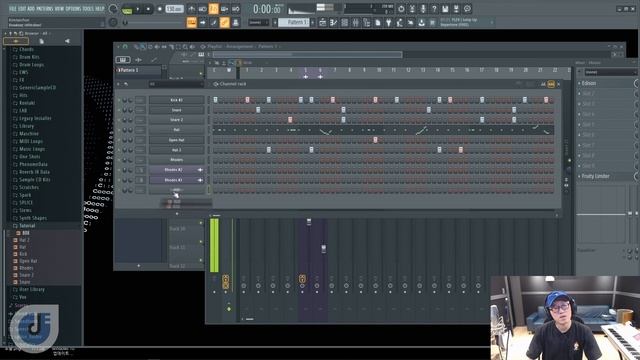
Task: Click the speech bubble project info icon
Action: (467, 9)
